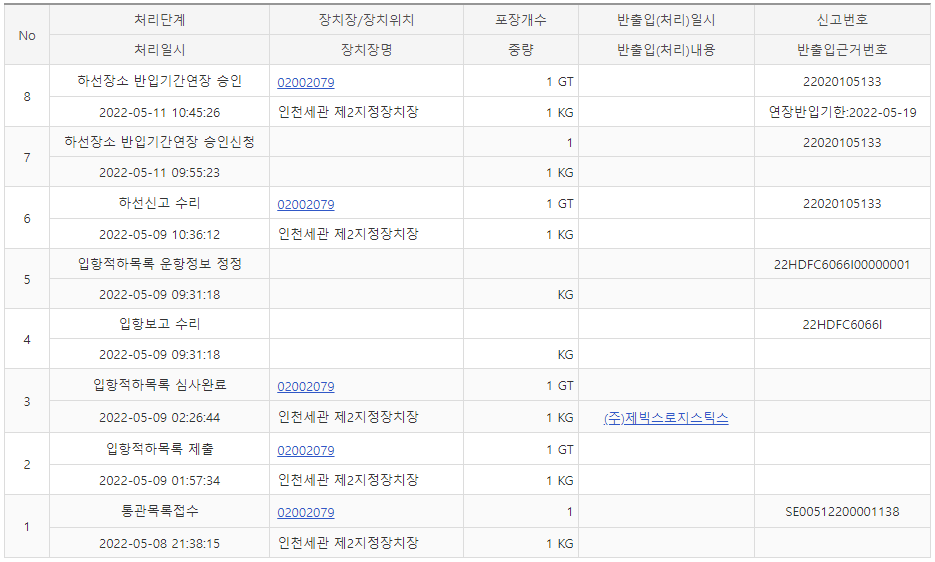Click the '장치장명' column header
Viewport: 935px width, 562px height.
pyautogui.click(x=366, y=50)
